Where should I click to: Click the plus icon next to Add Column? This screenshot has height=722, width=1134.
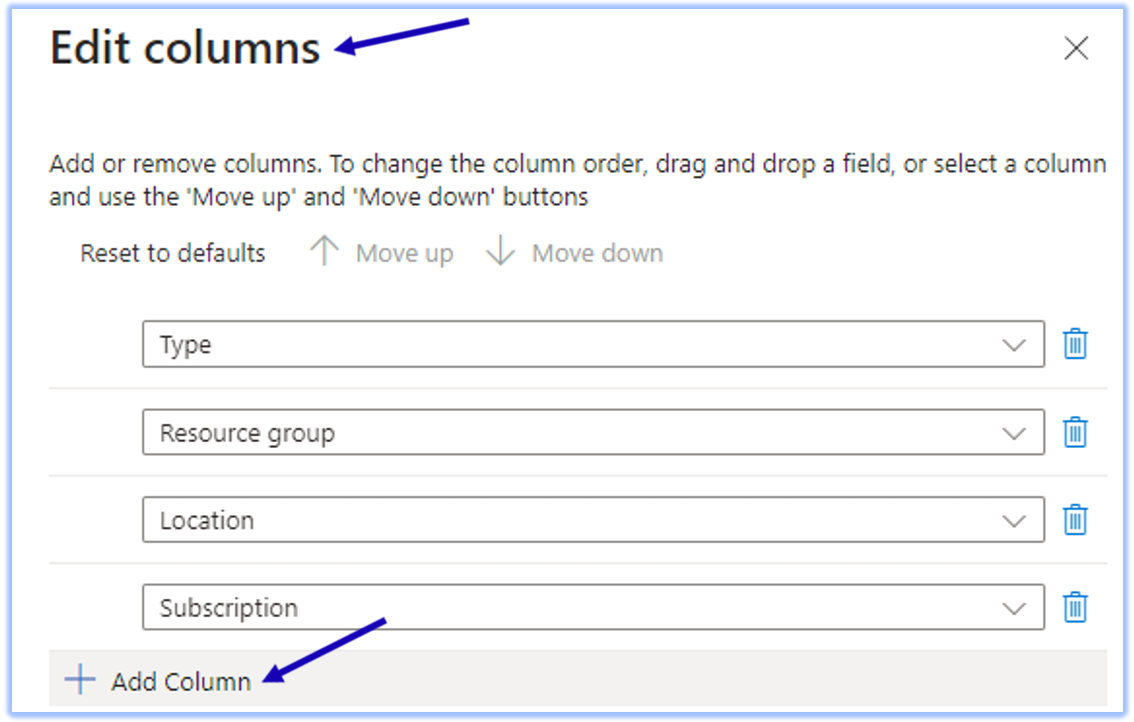(x=80, y=681)
